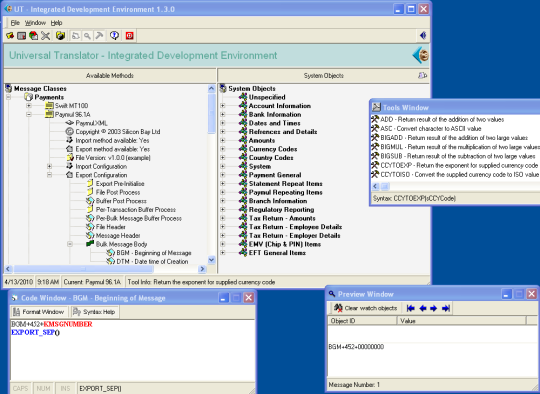Click up arrow of Available Methods scrollbar
The image size is (540, 394).
(211, 89)
